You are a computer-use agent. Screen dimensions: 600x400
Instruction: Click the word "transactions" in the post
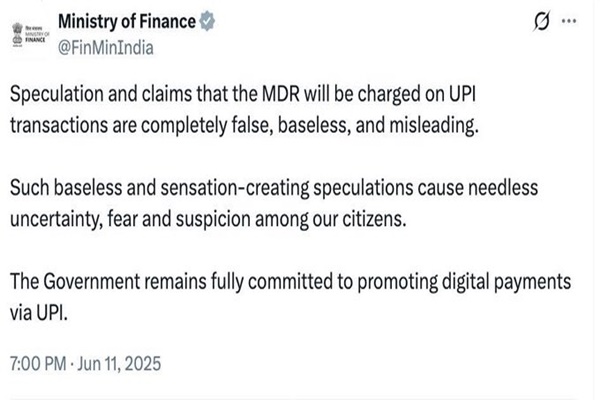[58, 125]
